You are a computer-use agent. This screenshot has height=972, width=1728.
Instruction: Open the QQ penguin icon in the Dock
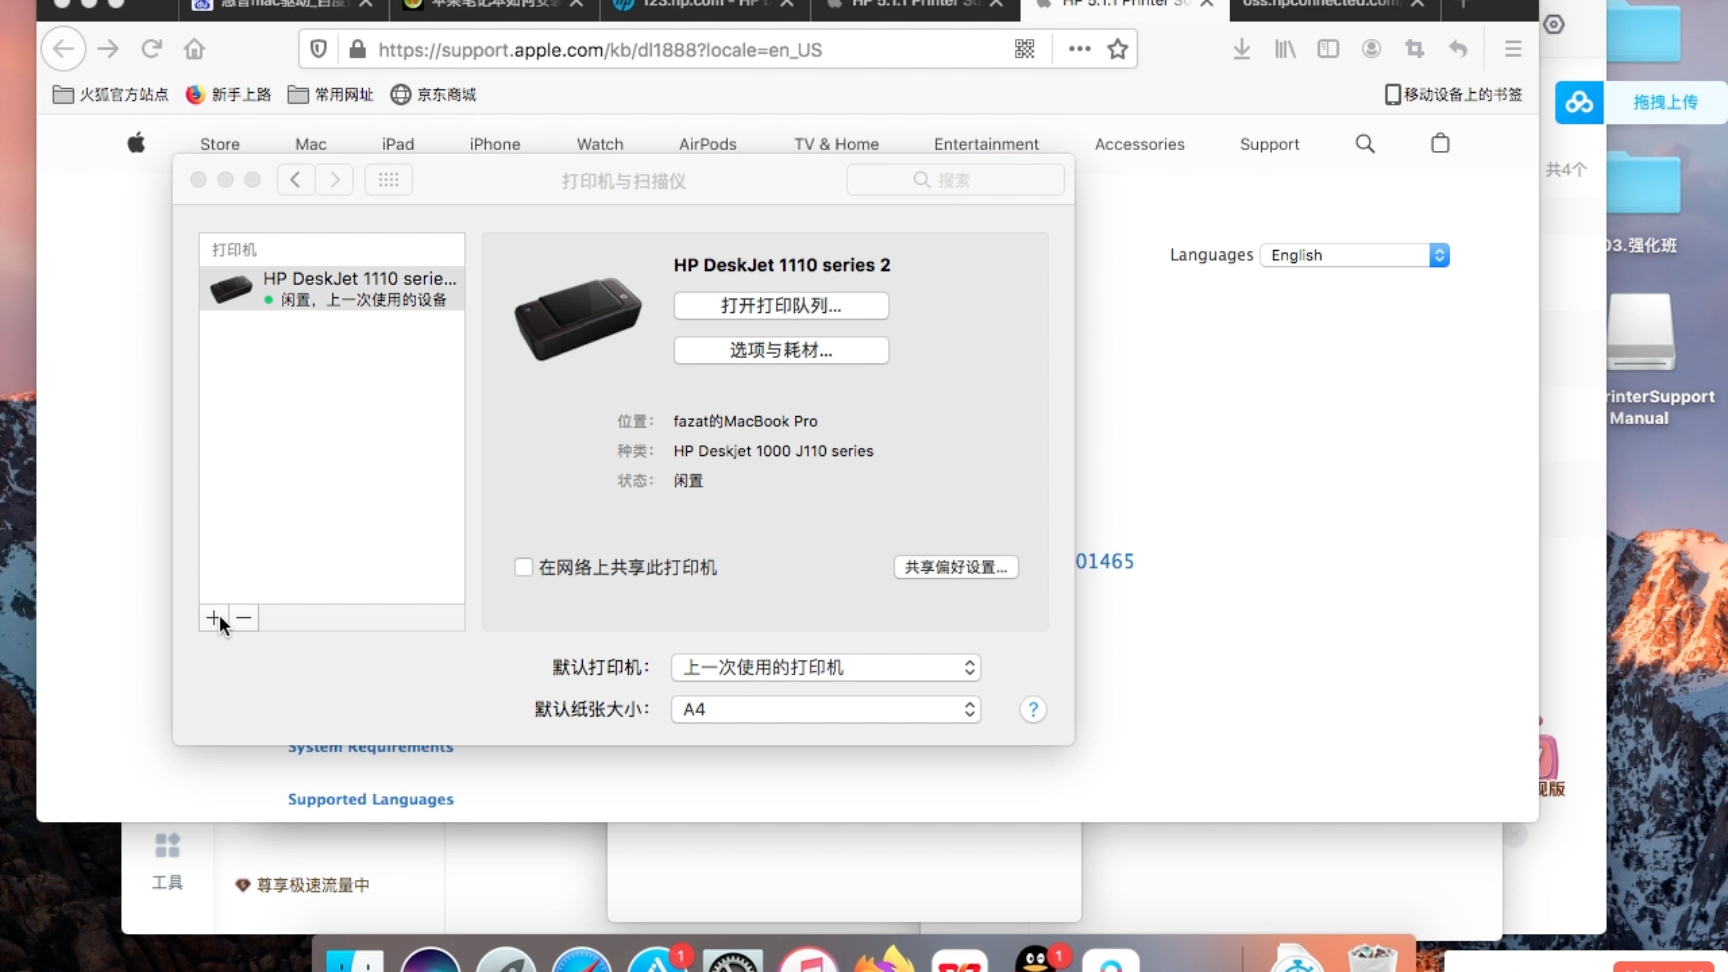1037,959
